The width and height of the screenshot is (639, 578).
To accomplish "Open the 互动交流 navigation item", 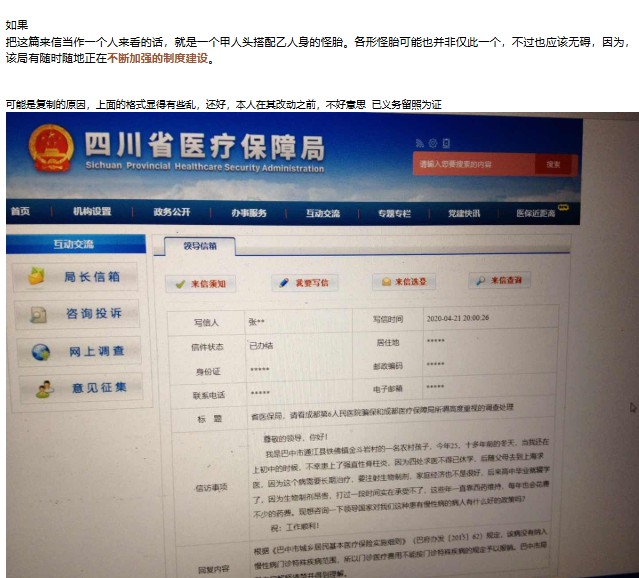I will (322, 213).
